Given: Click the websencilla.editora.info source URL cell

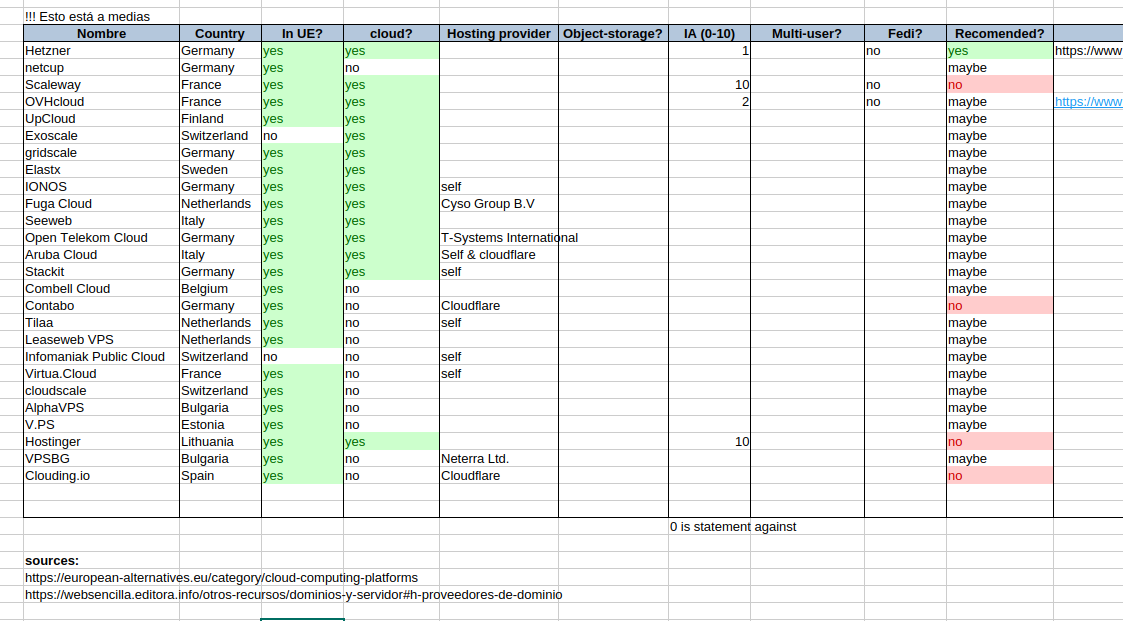Looking at the screenshot, I should click(x=294, y=595).
